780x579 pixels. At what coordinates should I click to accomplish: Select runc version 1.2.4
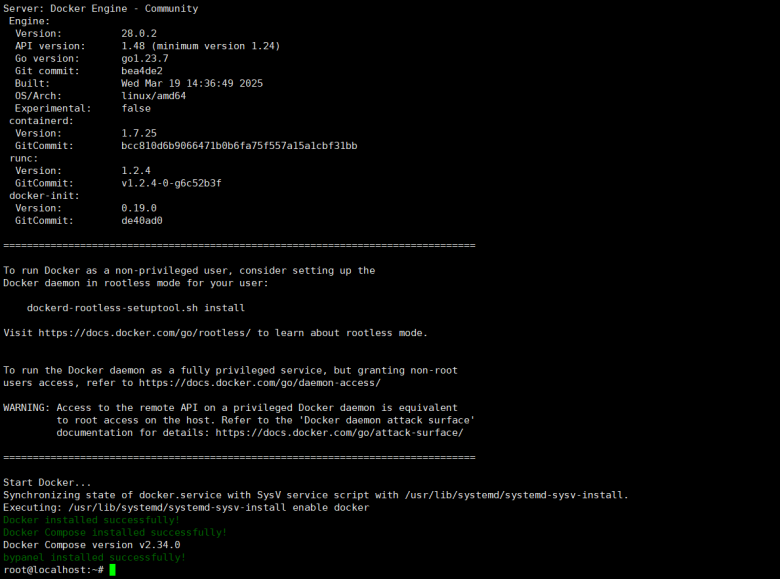click(136, 170)
